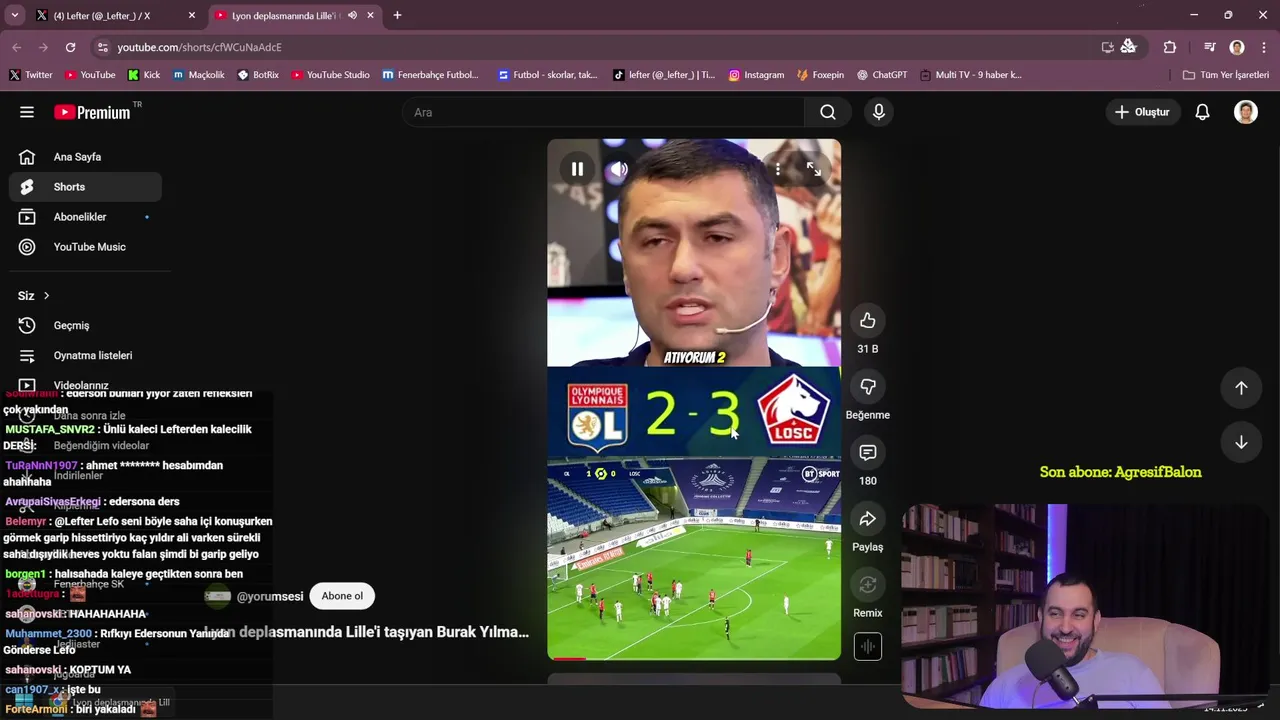
Task: Dislike the Short with Beğenme button
Action: pyautogui.click(x=867, y=386)
